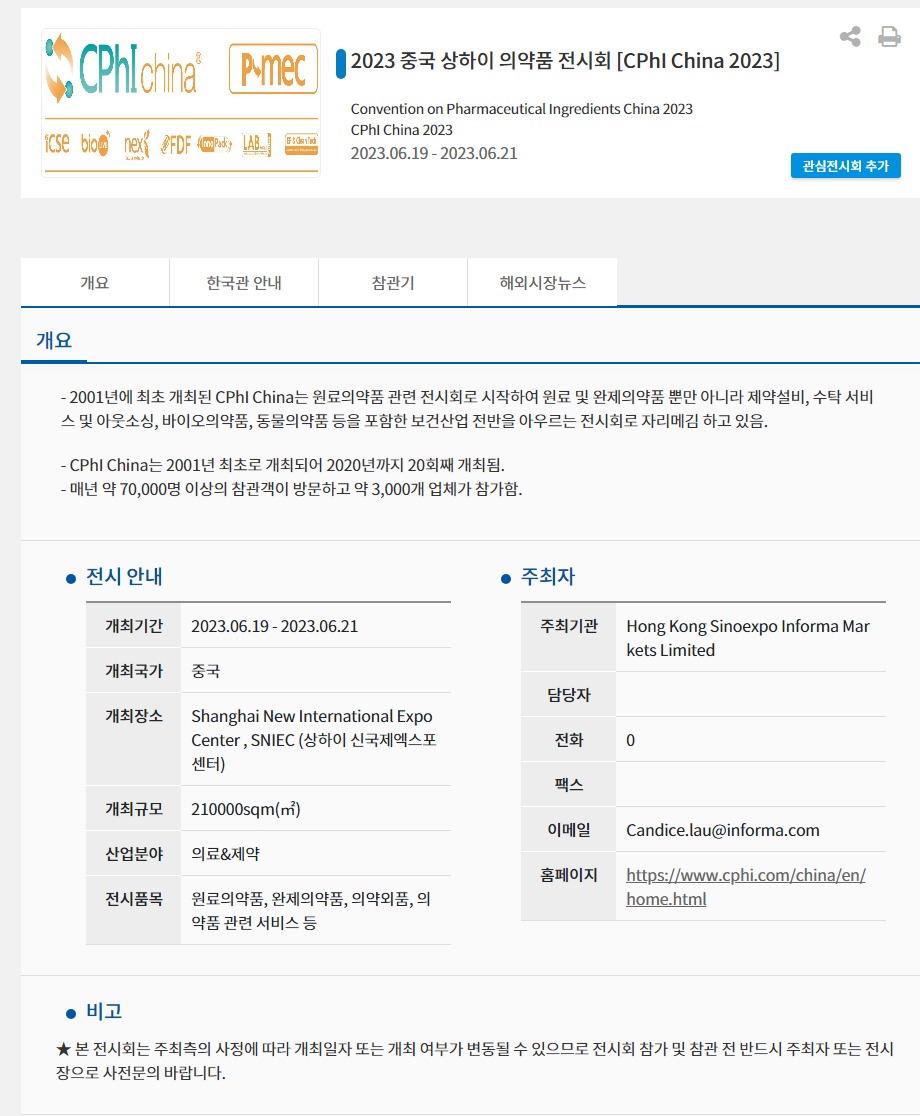Click the 팩스 label cell
This screenshot has width=920, height=1116.
569,785
